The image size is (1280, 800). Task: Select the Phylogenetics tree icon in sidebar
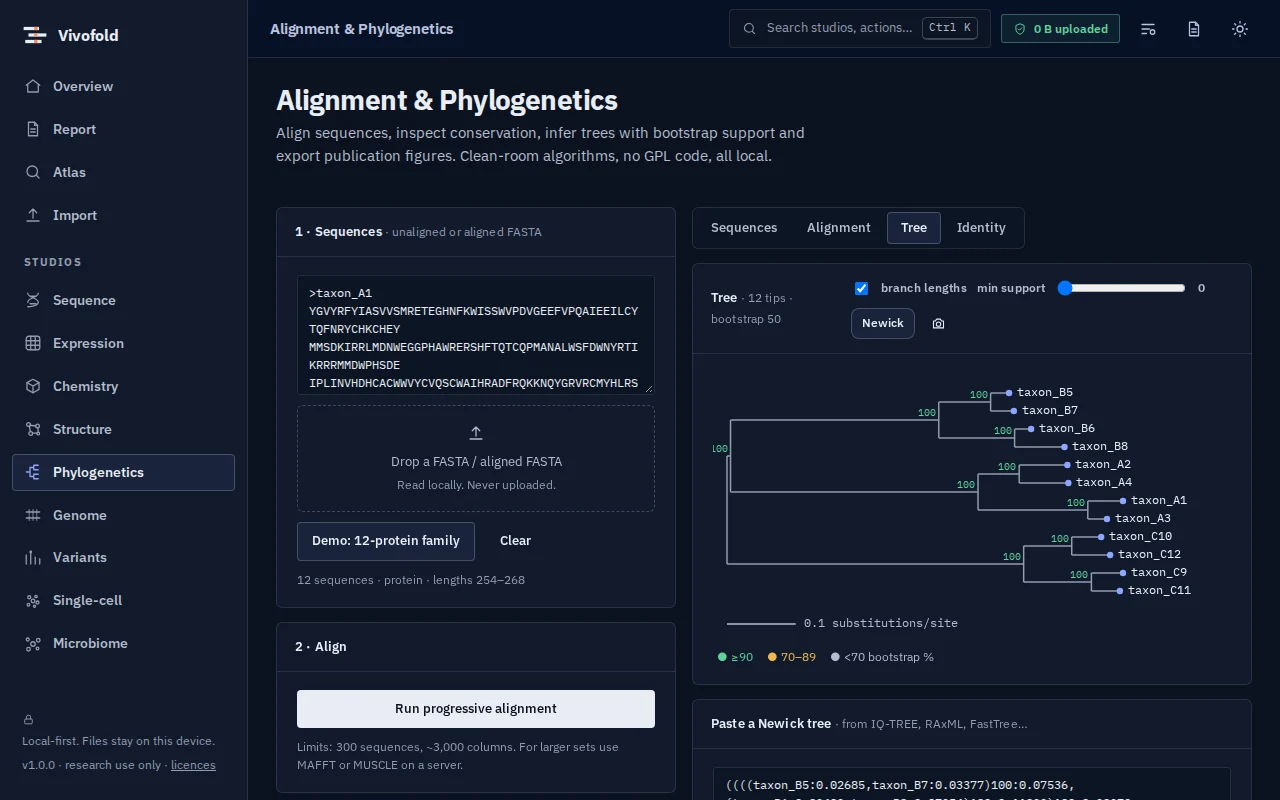point(33,472)
